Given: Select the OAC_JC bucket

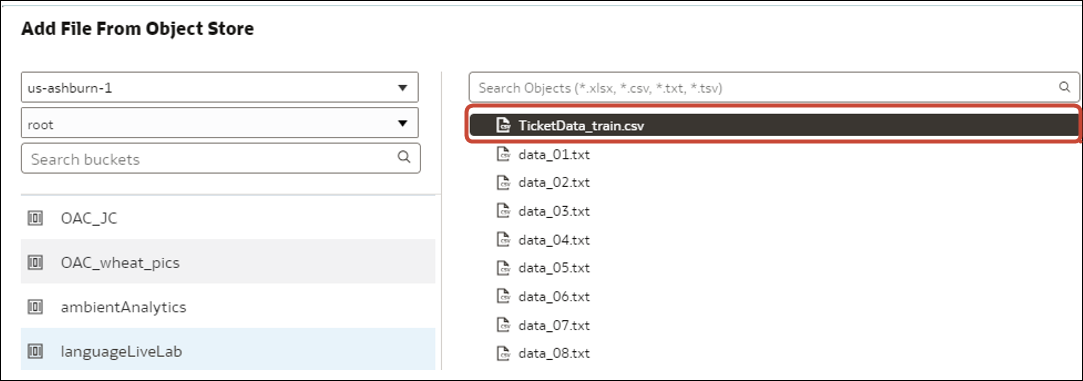Looking at the screenshot, I should 228,218.
